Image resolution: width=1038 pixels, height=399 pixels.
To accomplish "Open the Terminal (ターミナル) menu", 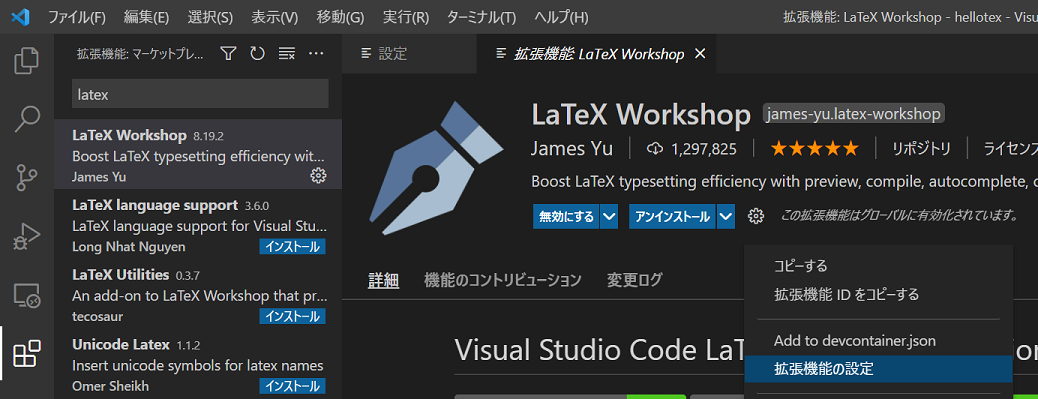I will click(481, 17).
